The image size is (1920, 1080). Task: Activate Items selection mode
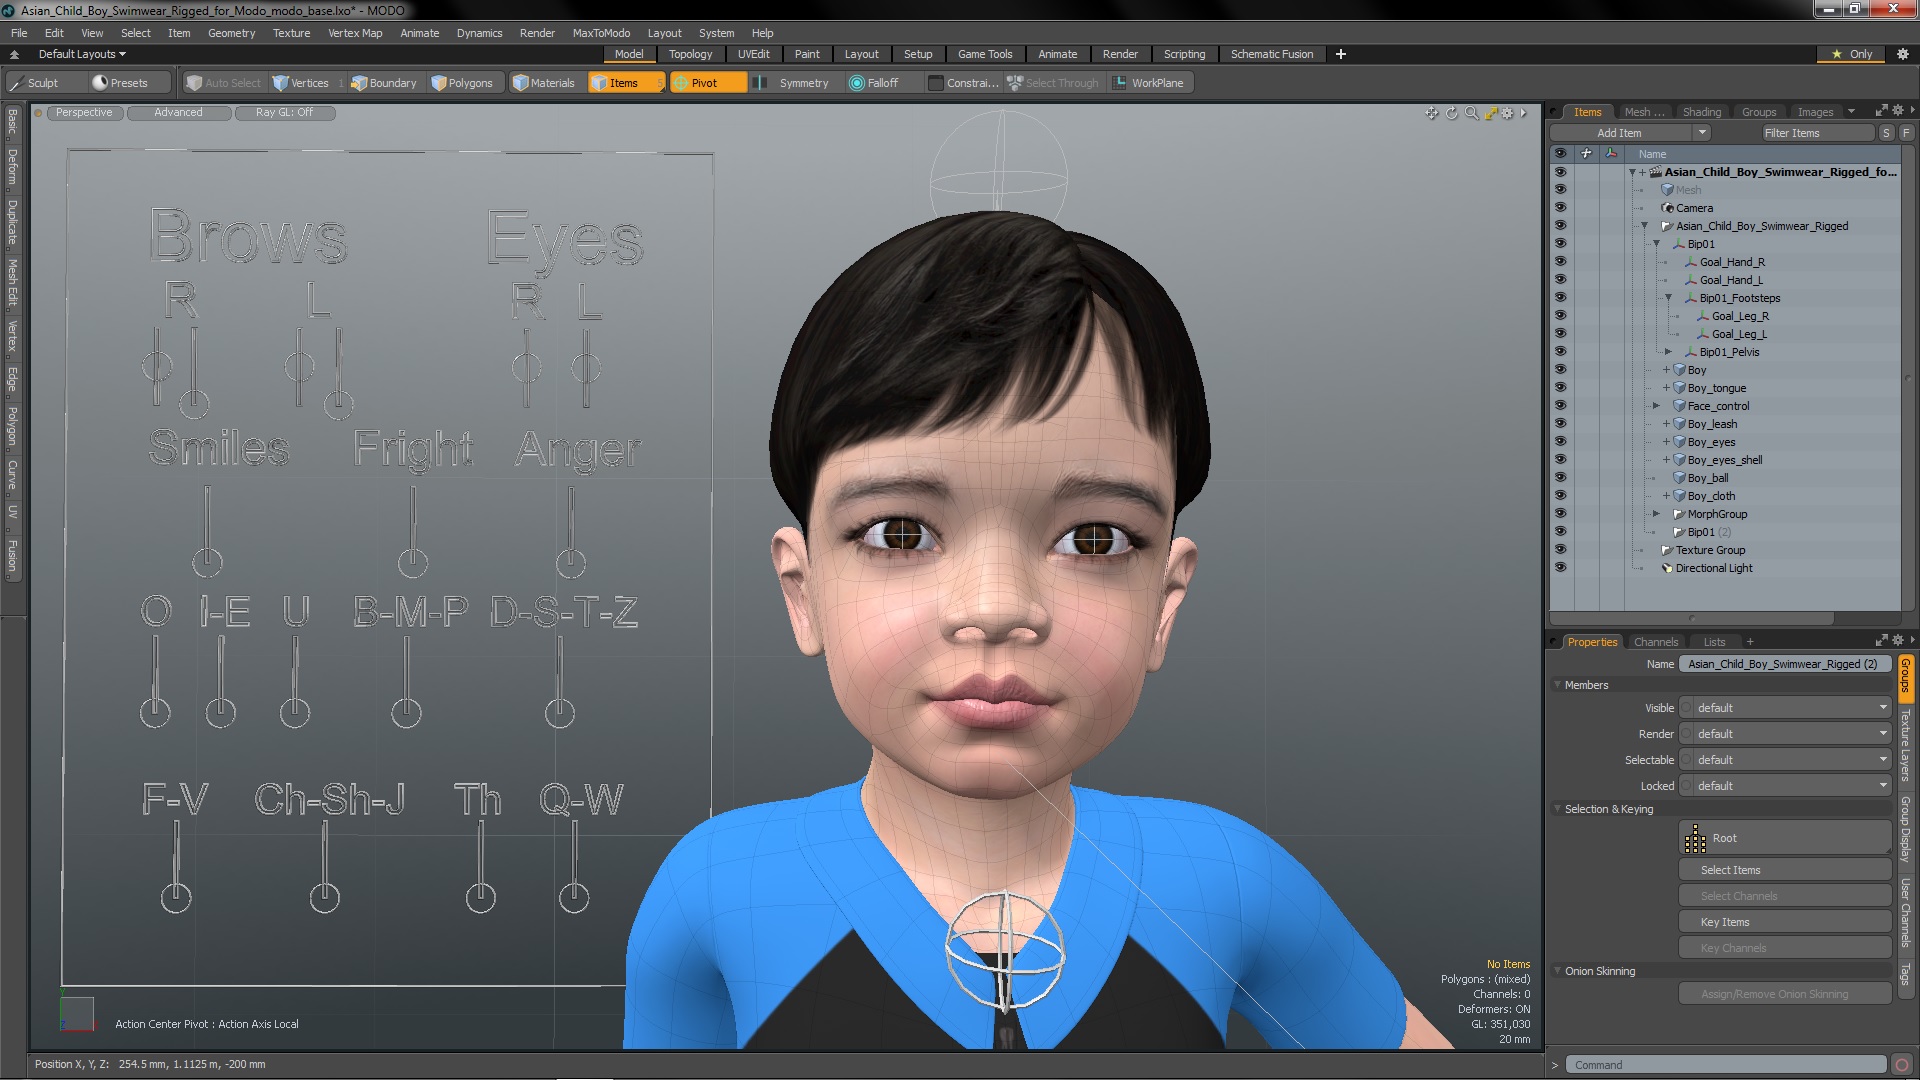[x=625, y=83]
